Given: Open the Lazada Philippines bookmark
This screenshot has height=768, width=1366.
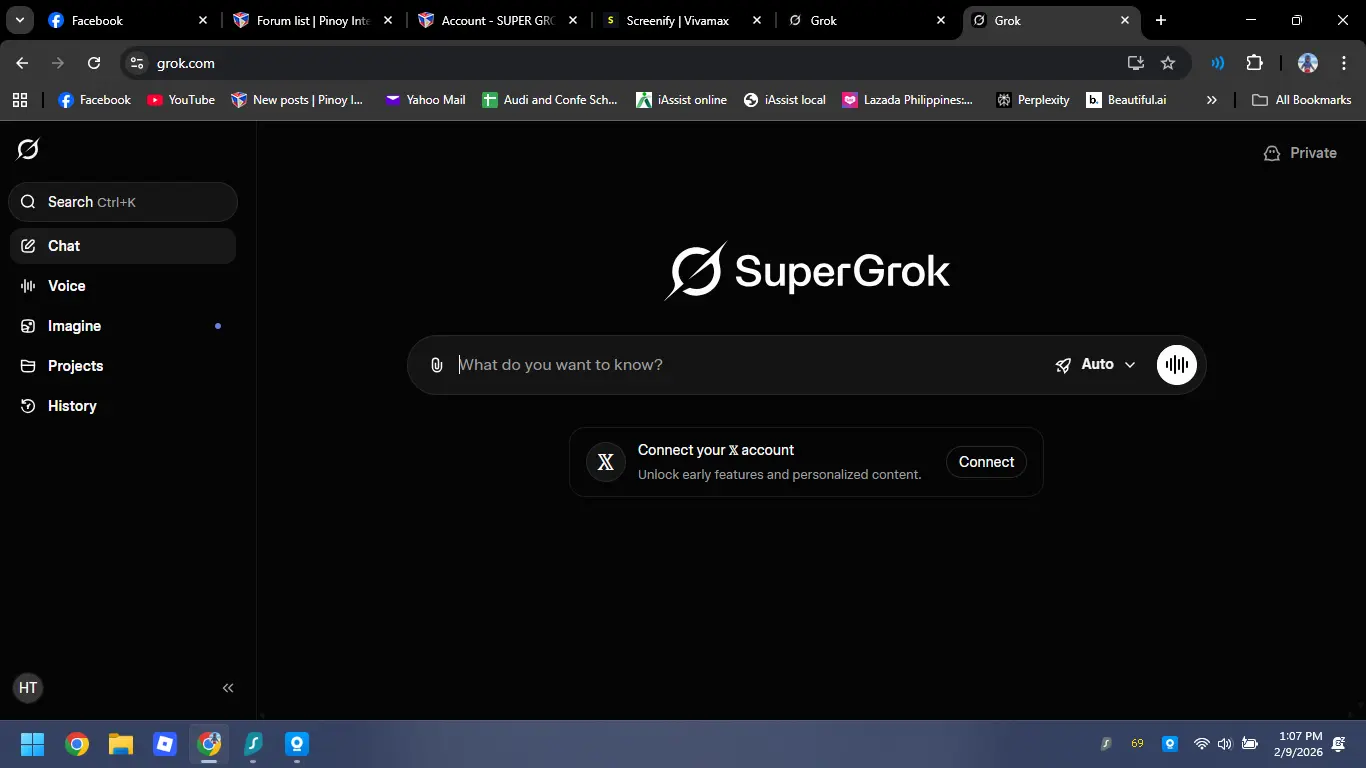Looking at the screenshot, I should pyautogui.click(x=908, y=100).
